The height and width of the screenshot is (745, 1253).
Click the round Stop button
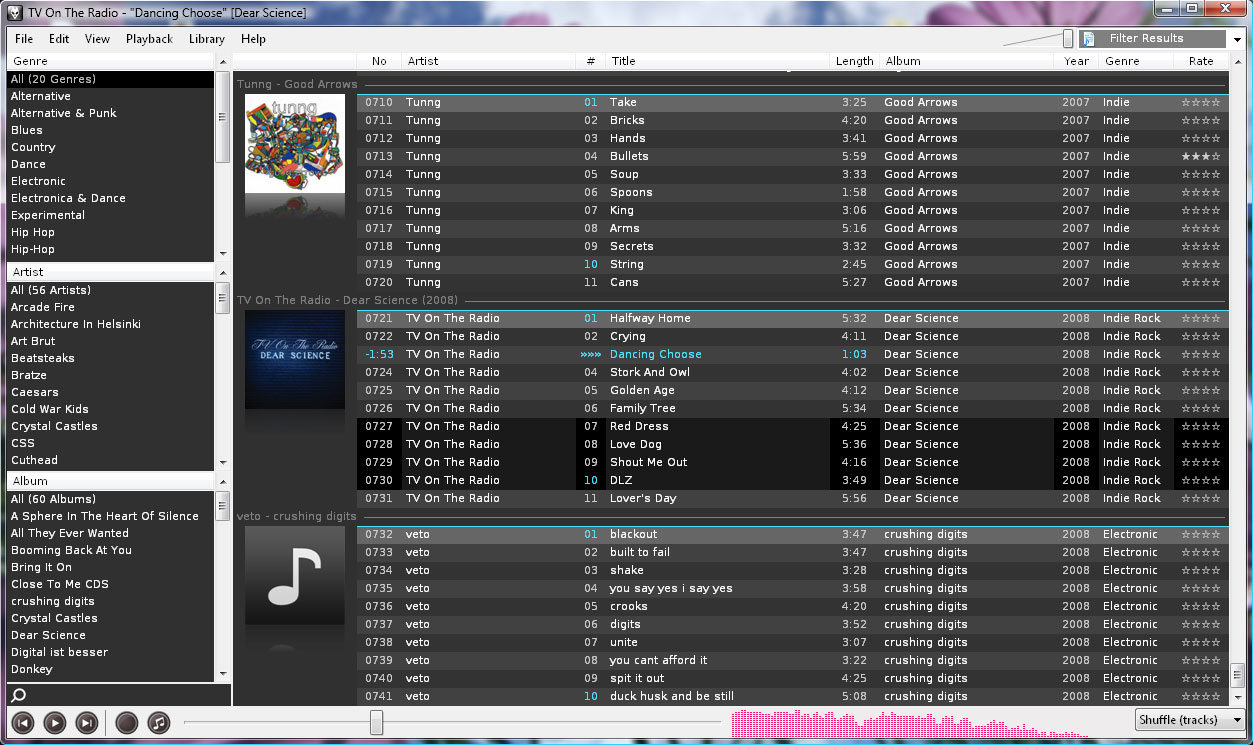[x=126, y=722]
